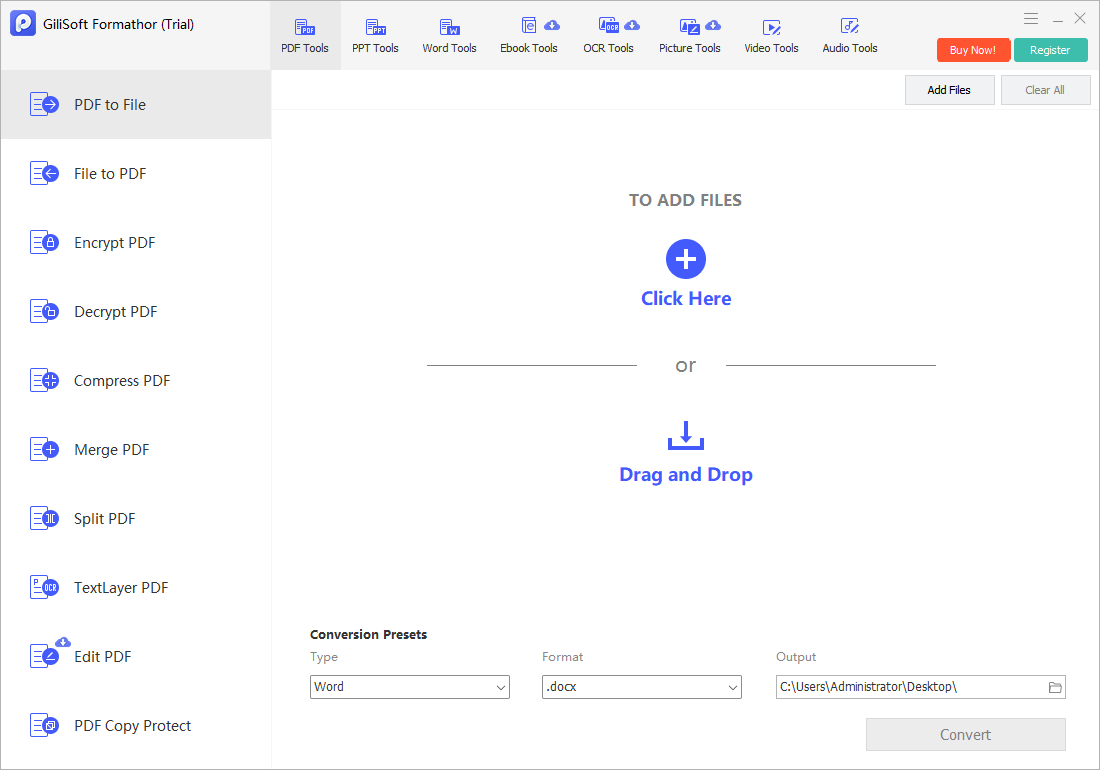1100x770 pixels.
Task: Click the Add Files button
Action: pos(949,90)
